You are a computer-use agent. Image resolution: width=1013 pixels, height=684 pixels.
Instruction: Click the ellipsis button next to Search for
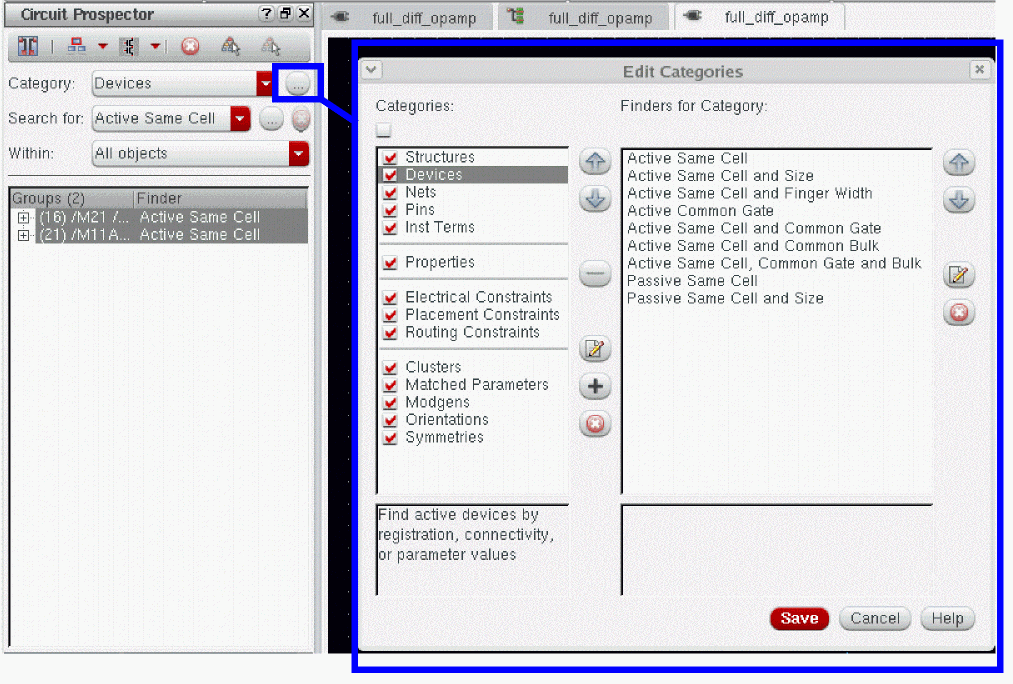pyautogui.click(x=271, y=119)
